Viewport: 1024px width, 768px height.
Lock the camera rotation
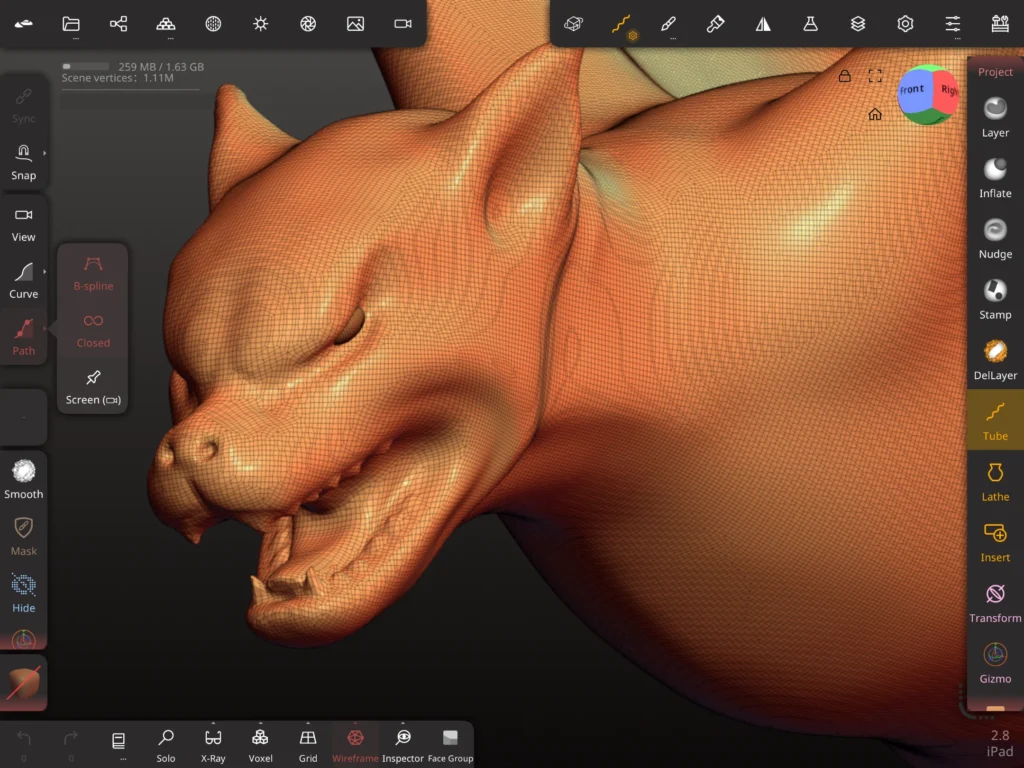click(x=844, y=76)
